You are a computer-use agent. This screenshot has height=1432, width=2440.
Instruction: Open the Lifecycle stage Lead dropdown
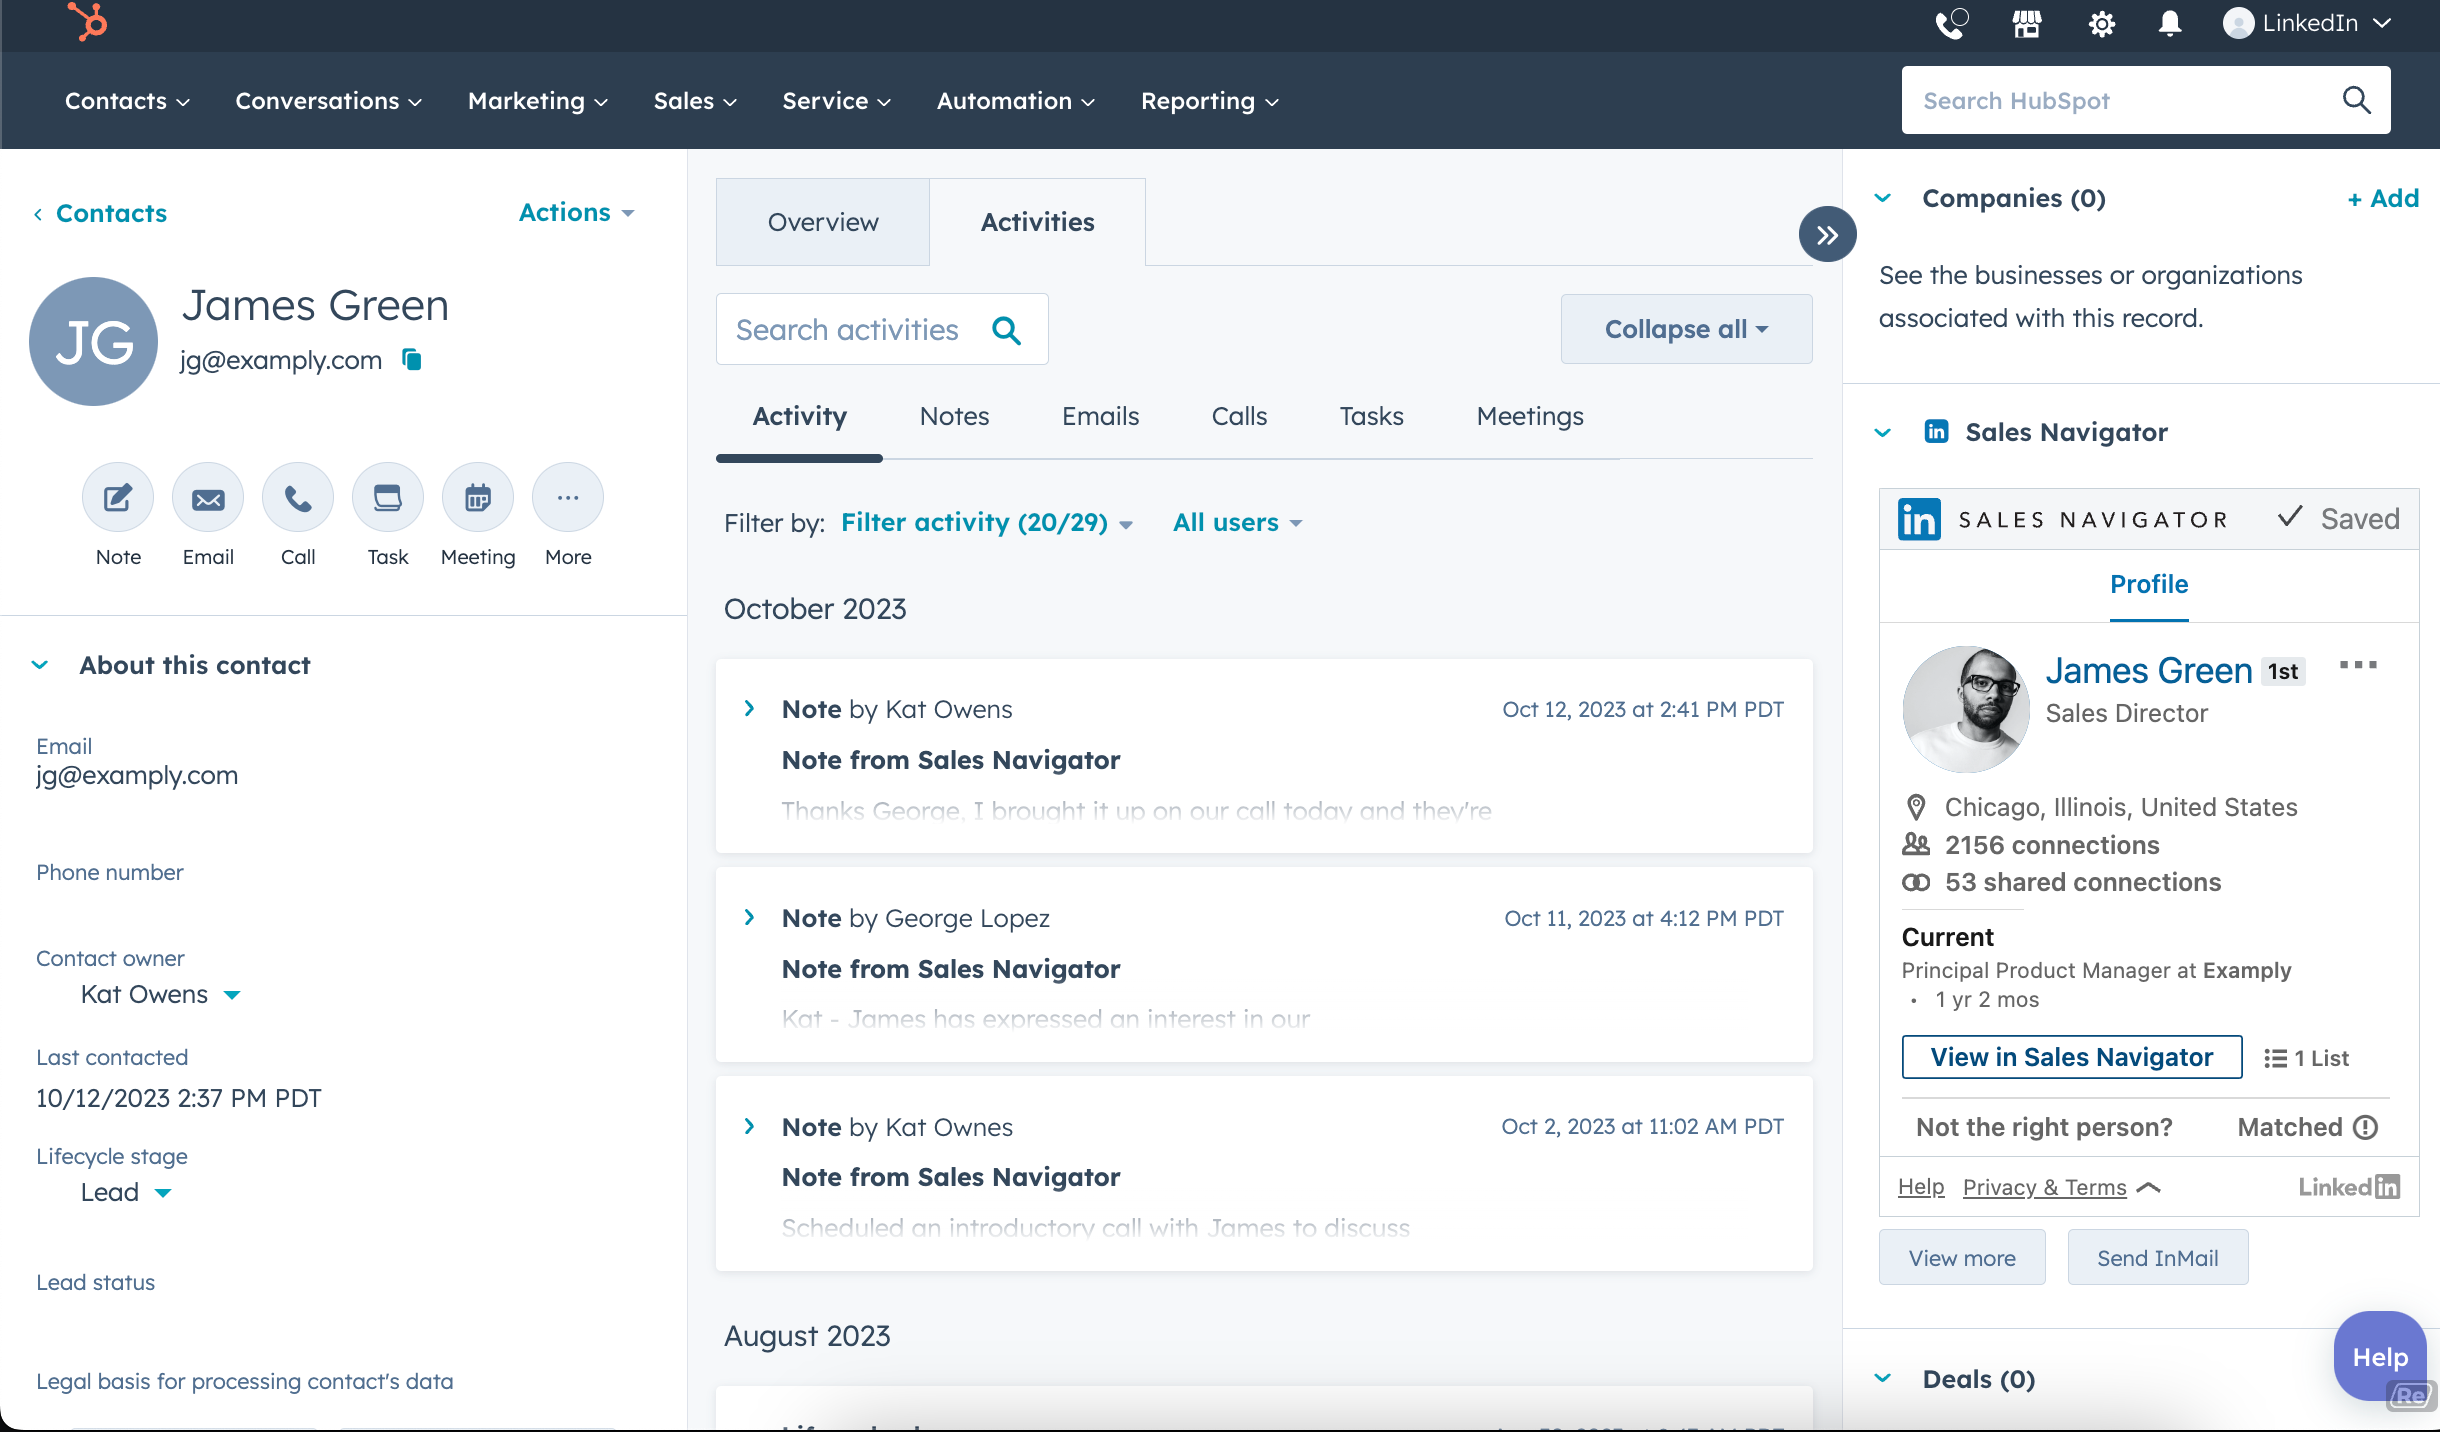(x=126, y=1192)
